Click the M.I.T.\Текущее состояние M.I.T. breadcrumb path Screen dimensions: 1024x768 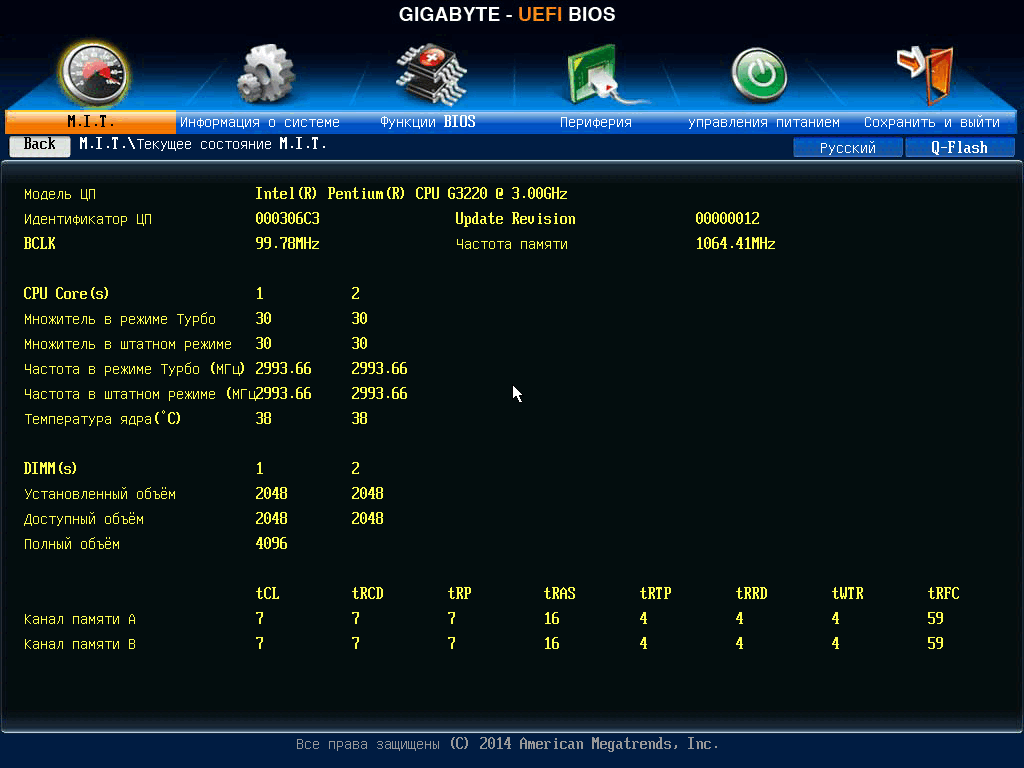click(x=203, y=144)
